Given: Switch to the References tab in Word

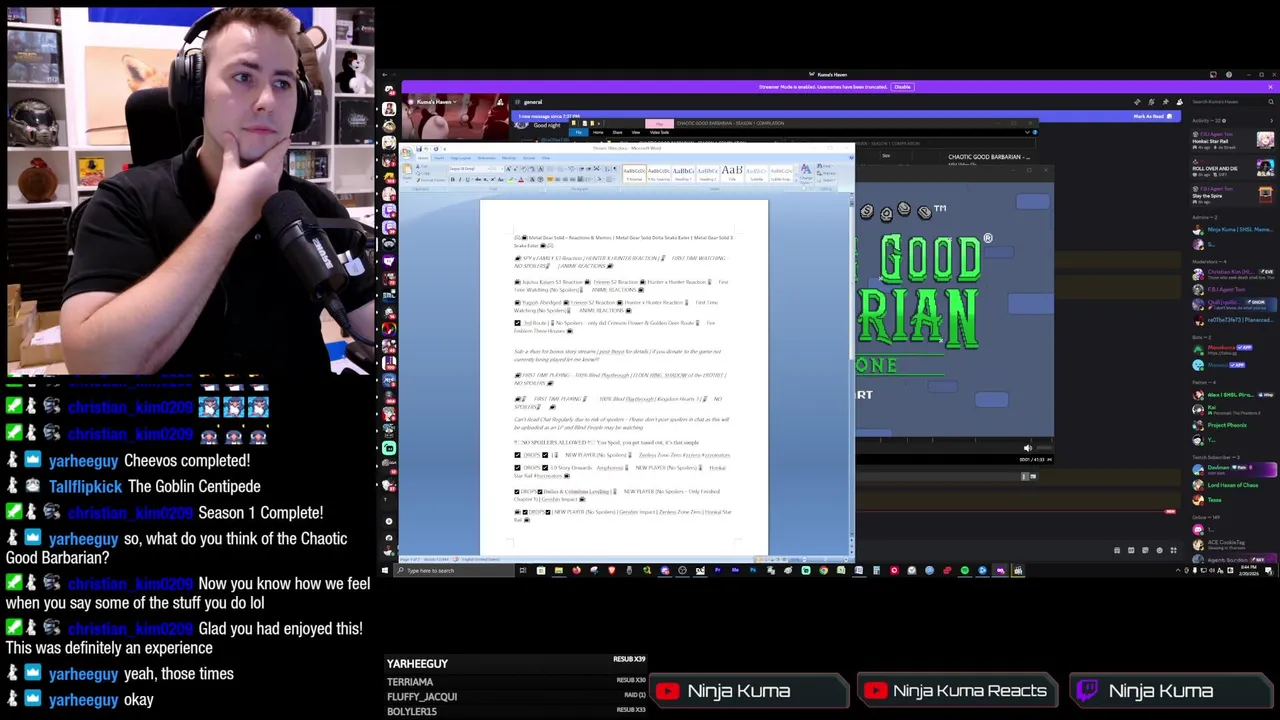Looking at the screenshot, I should tap(486, 158).
